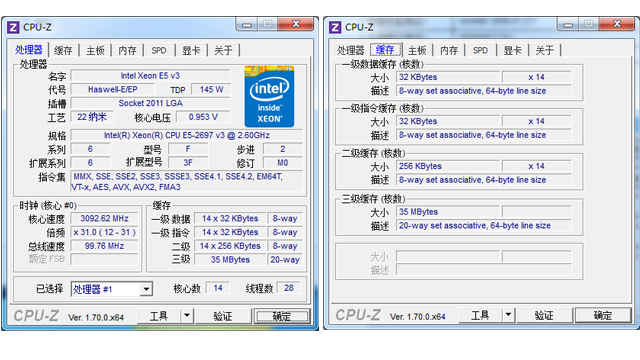The image size is (640, 360).
Task: Click the version text 'Ver. 1.70.0.x64' in left window
Action: click(96, 318)
